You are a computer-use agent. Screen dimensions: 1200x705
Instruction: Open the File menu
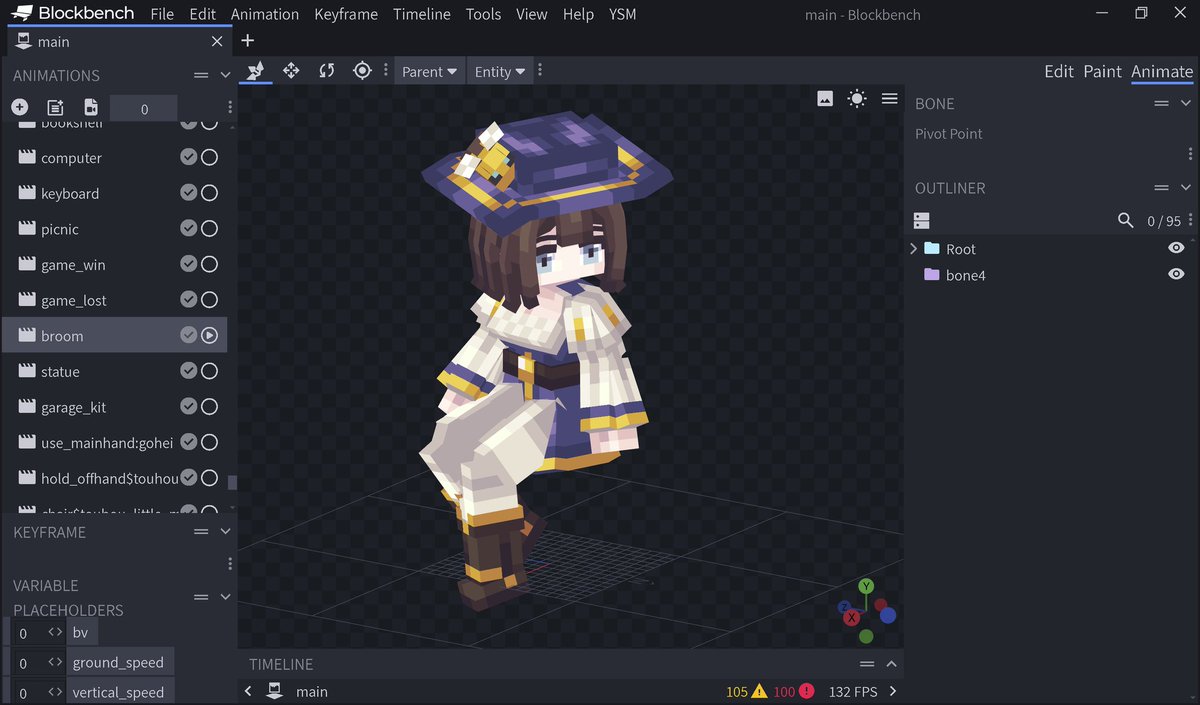click(x=162, y=14)
